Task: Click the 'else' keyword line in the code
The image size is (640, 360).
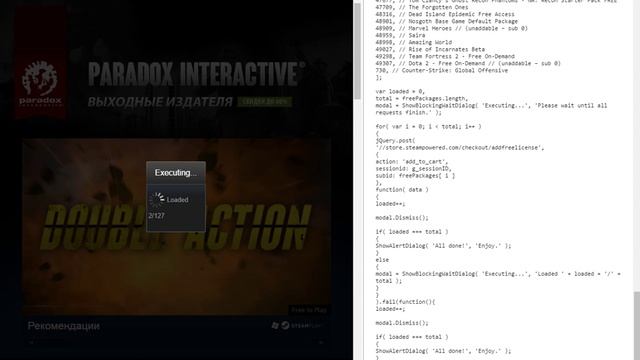Action: (x=382, y=260)
